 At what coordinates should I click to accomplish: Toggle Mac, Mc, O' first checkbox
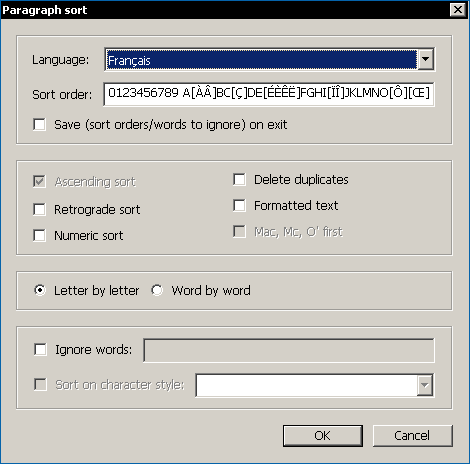pos(239,231)
